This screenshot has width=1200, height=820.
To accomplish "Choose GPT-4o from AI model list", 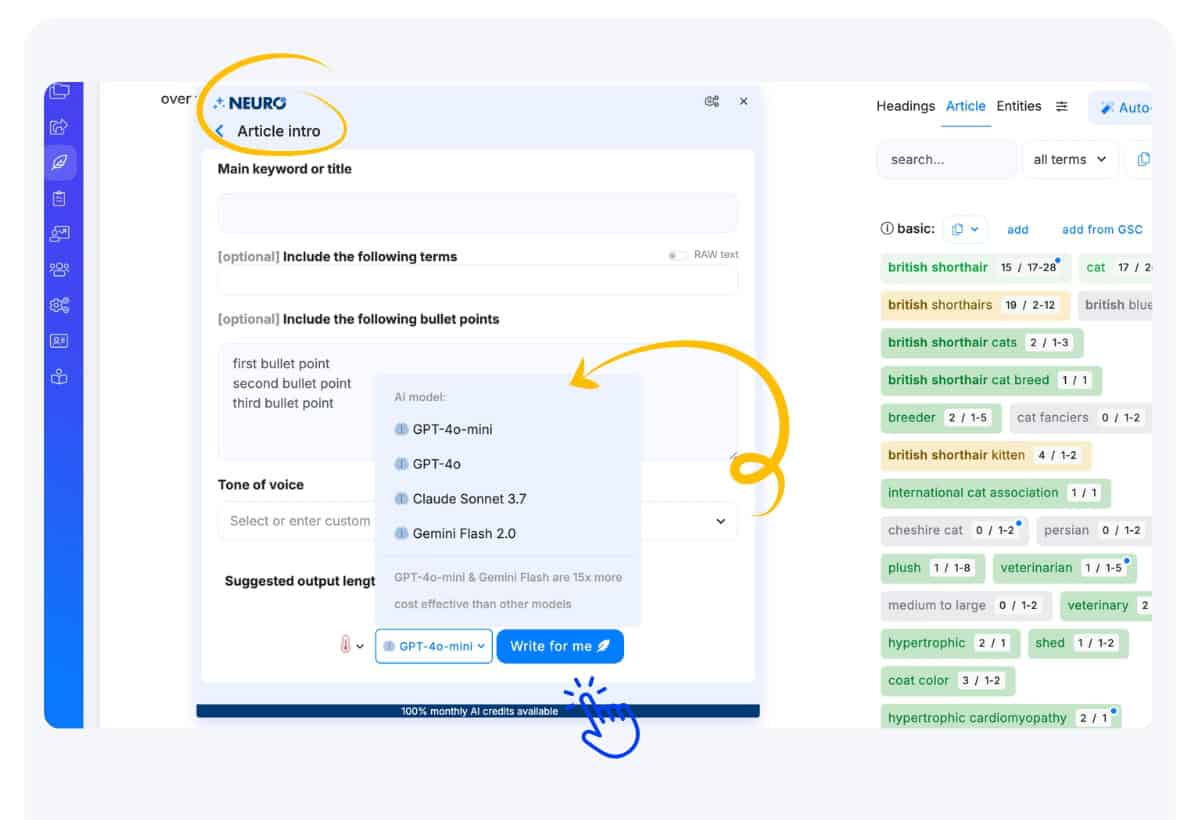I will [x=427, y=464].
